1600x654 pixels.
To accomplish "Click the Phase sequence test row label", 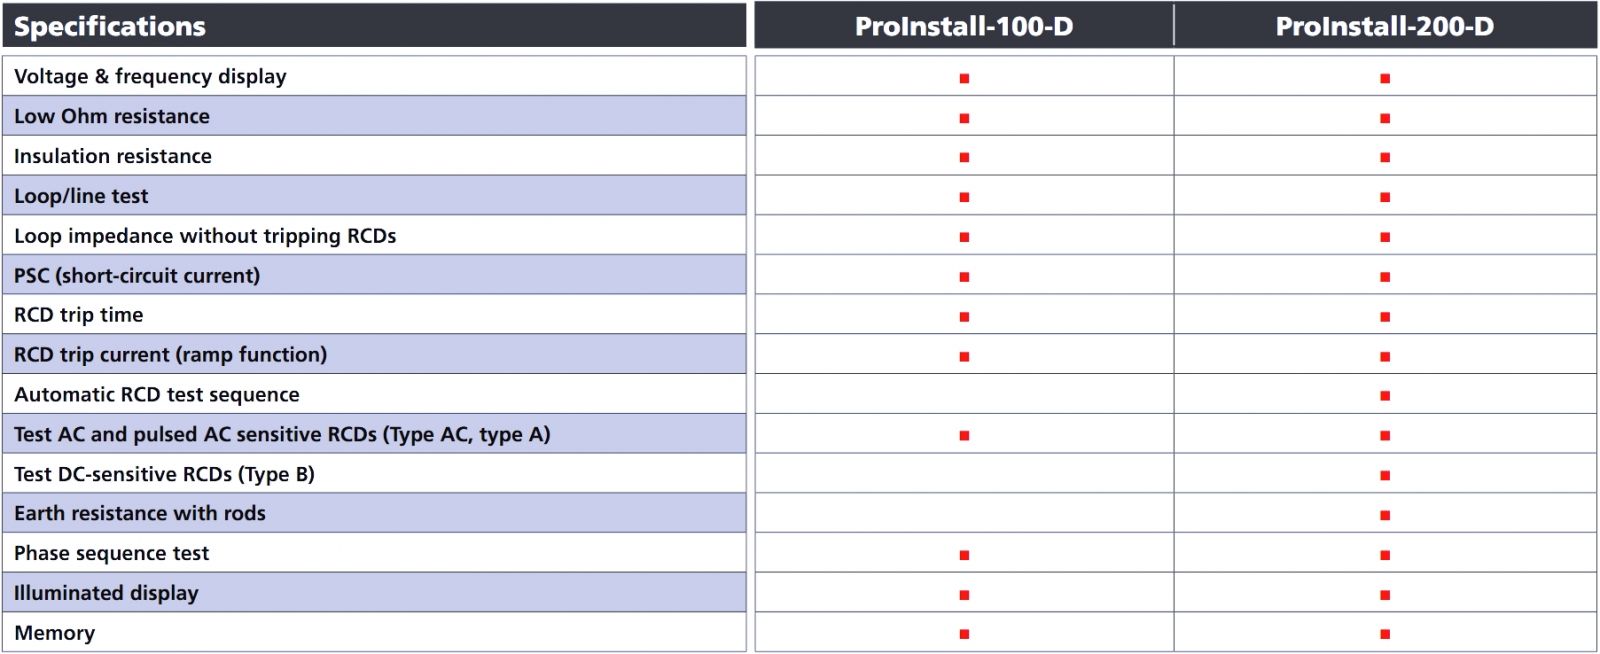I will pos(112,553).
